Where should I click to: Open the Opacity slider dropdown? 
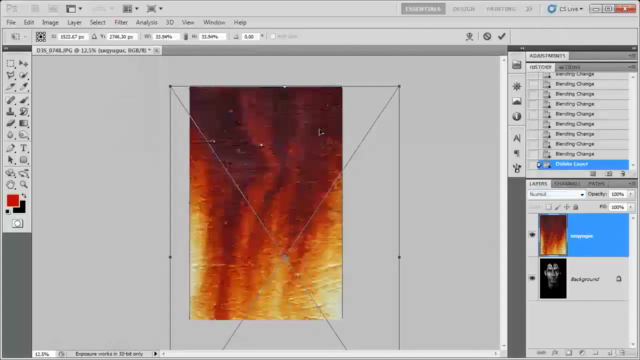tap(631, 194)
